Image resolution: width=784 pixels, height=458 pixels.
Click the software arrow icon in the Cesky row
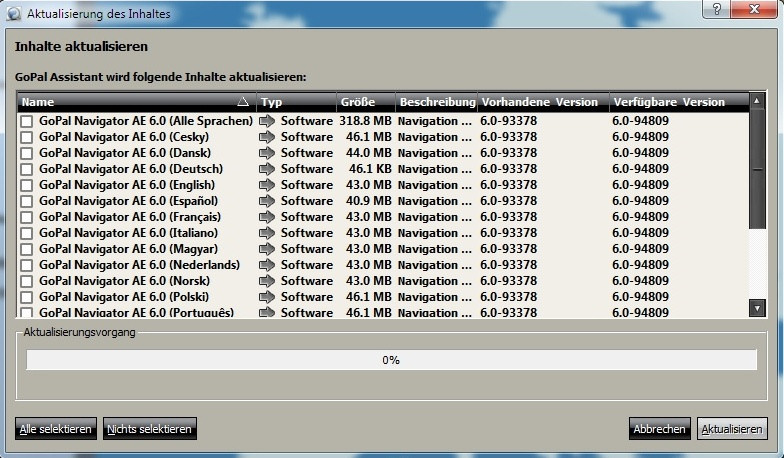(267, 137)
